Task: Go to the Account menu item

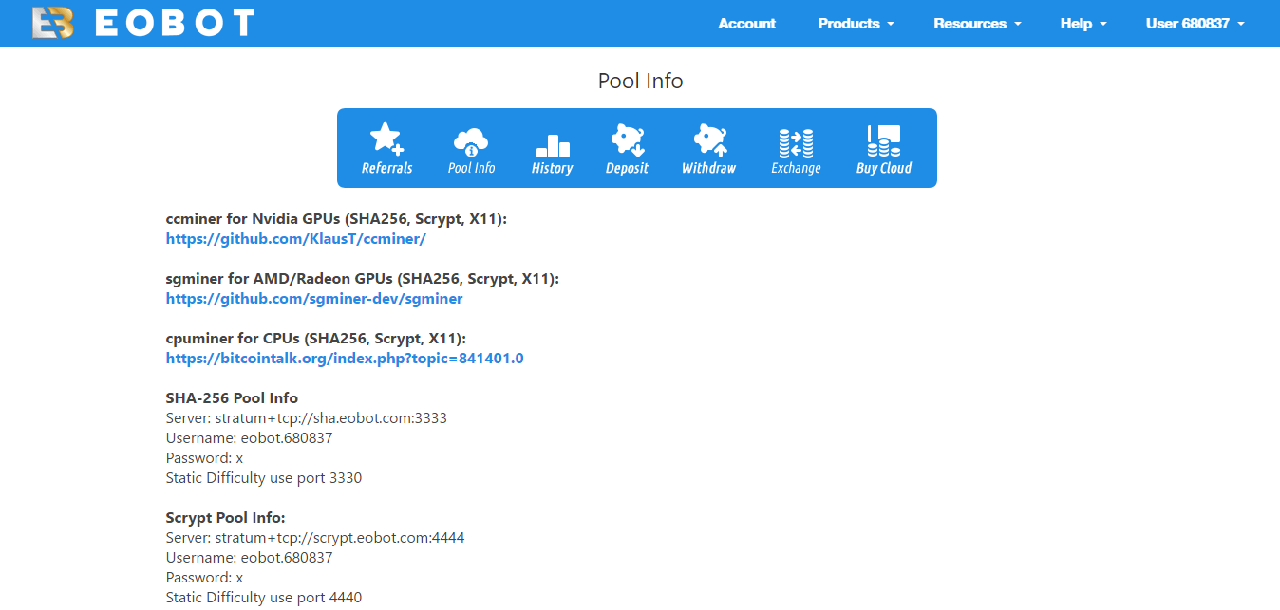Action: point(747,23)
